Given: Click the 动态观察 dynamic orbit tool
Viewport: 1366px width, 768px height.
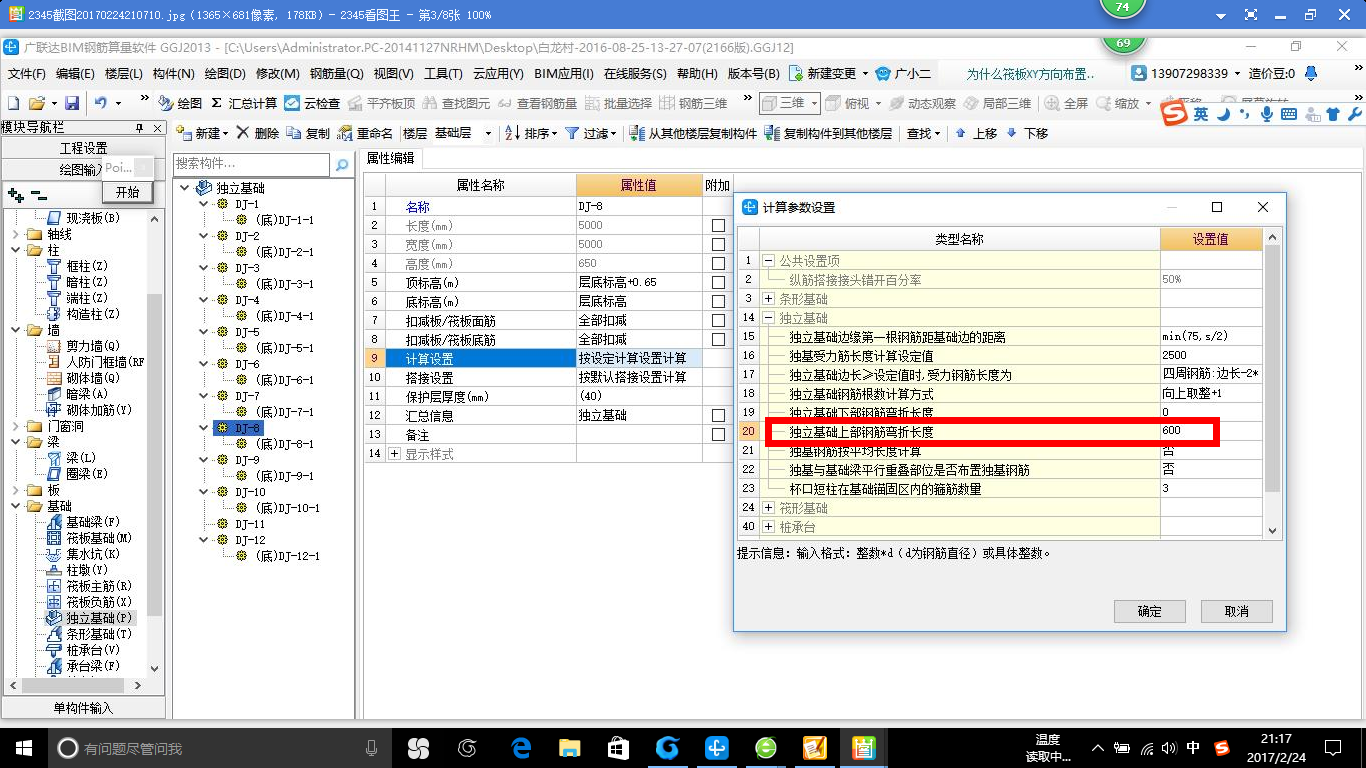Looking at the screenshot, I should (x=922, y=103).
